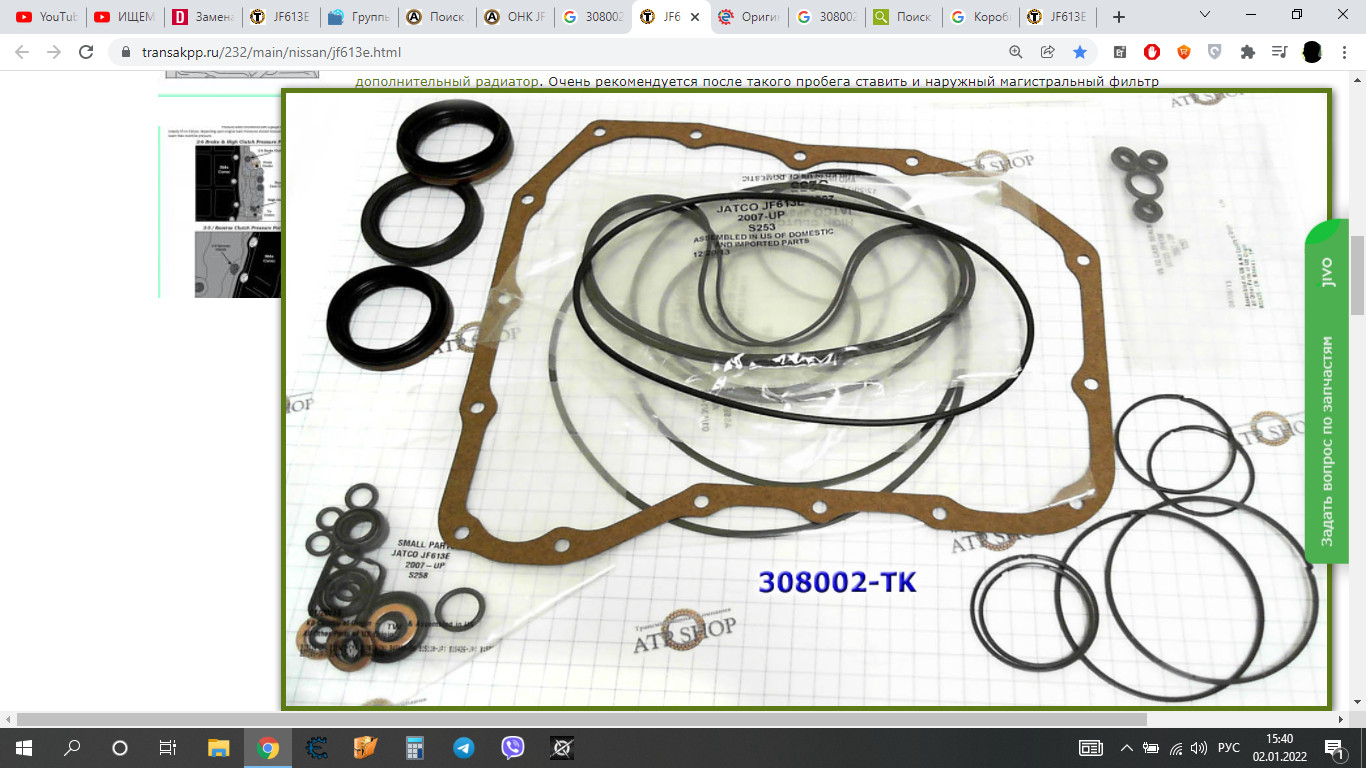Click the share page icon
1366x768 pixels.
[x=1048, y=52]
